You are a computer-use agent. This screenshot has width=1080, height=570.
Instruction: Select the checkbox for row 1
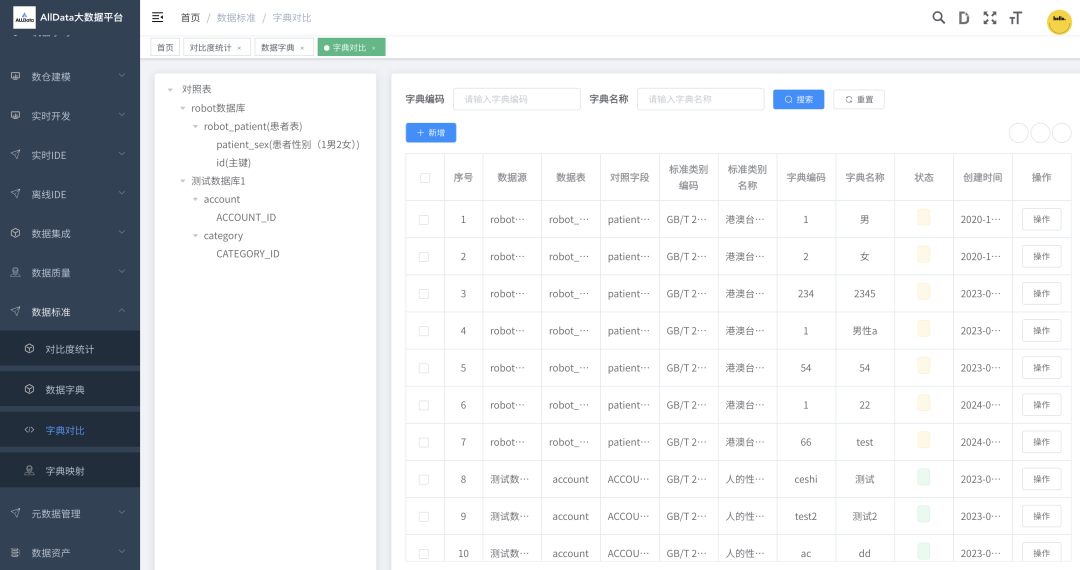424,220
